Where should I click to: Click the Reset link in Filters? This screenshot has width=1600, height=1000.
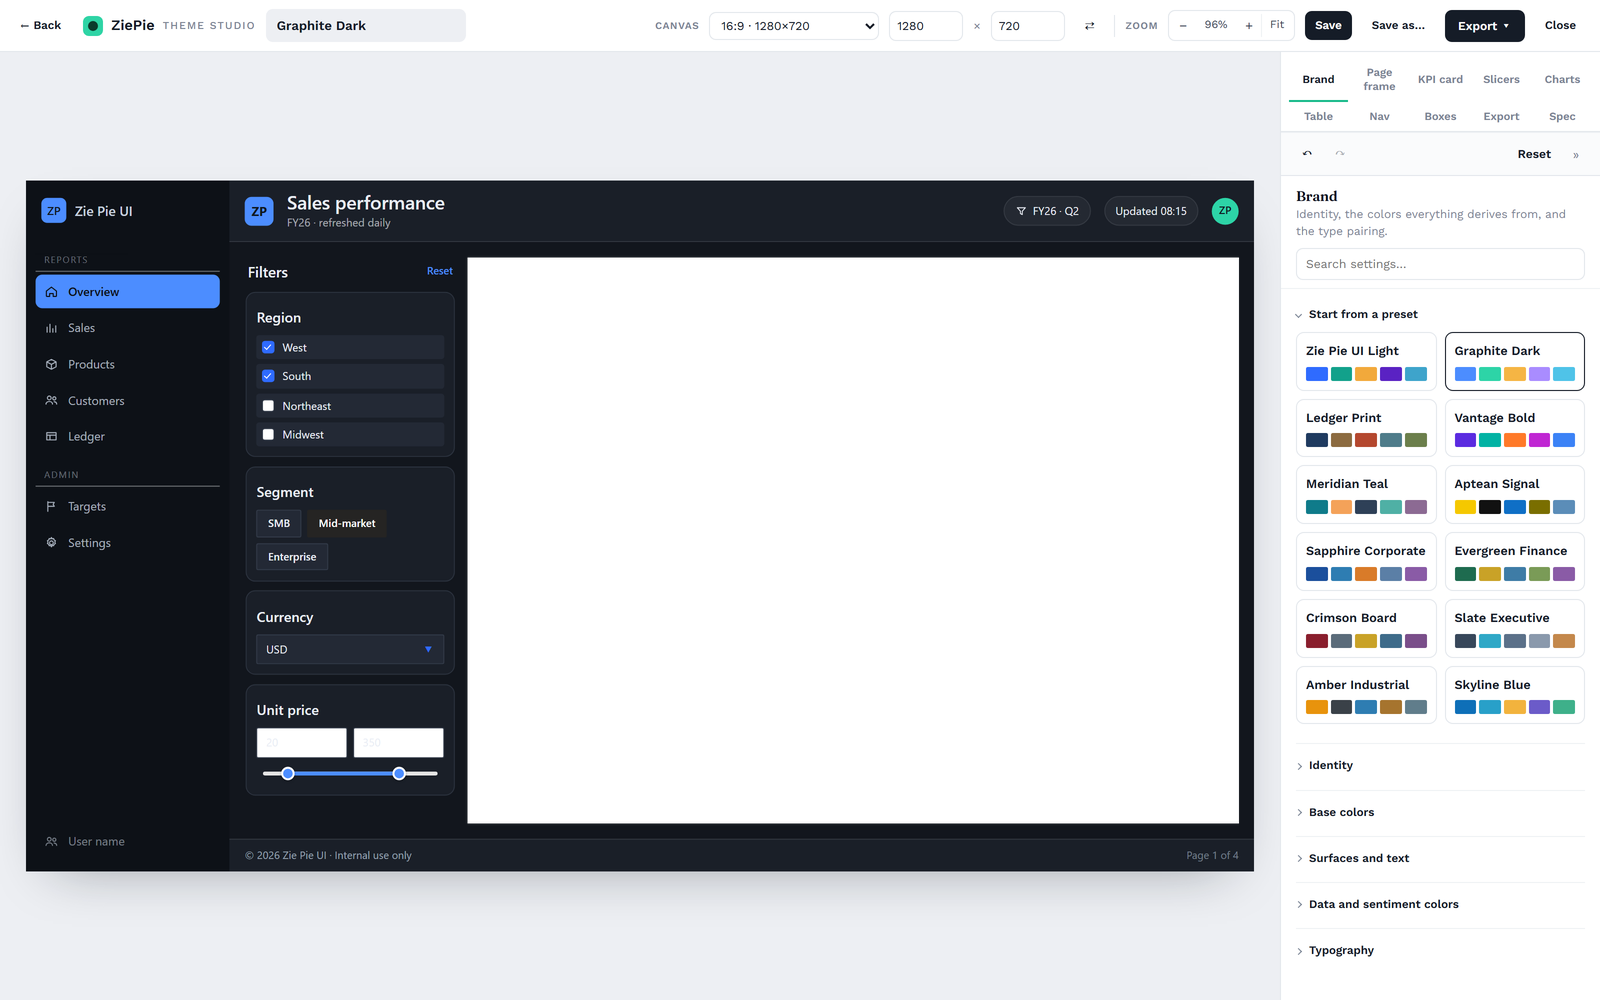440,271
